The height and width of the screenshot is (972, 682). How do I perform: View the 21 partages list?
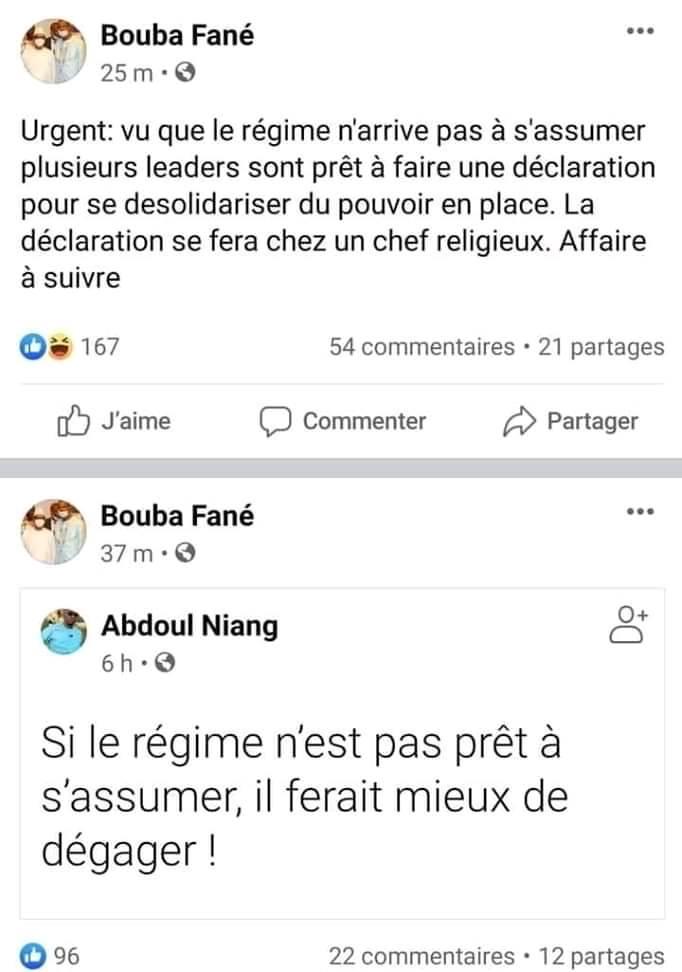pyautogui.click(x=601, y=347)
